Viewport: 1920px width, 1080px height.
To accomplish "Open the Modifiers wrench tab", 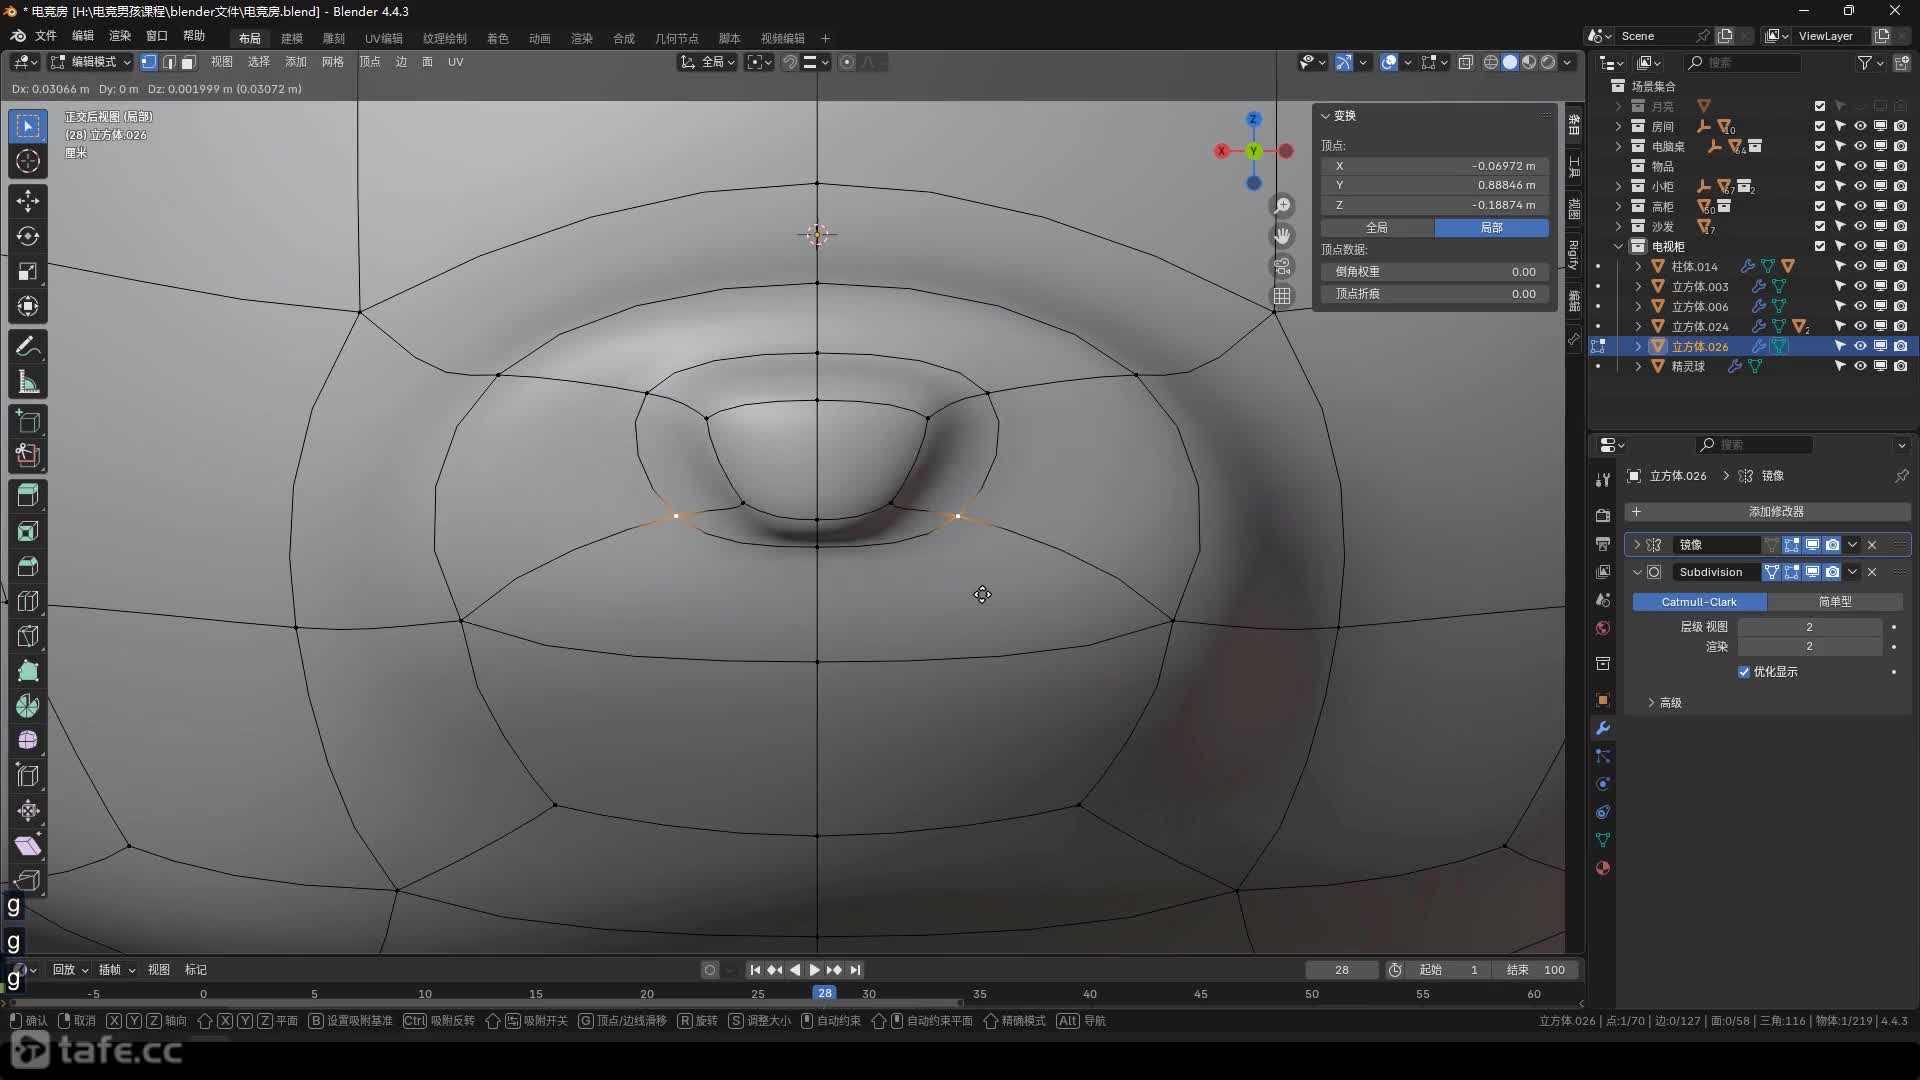I will click(x=1603, y=728).
